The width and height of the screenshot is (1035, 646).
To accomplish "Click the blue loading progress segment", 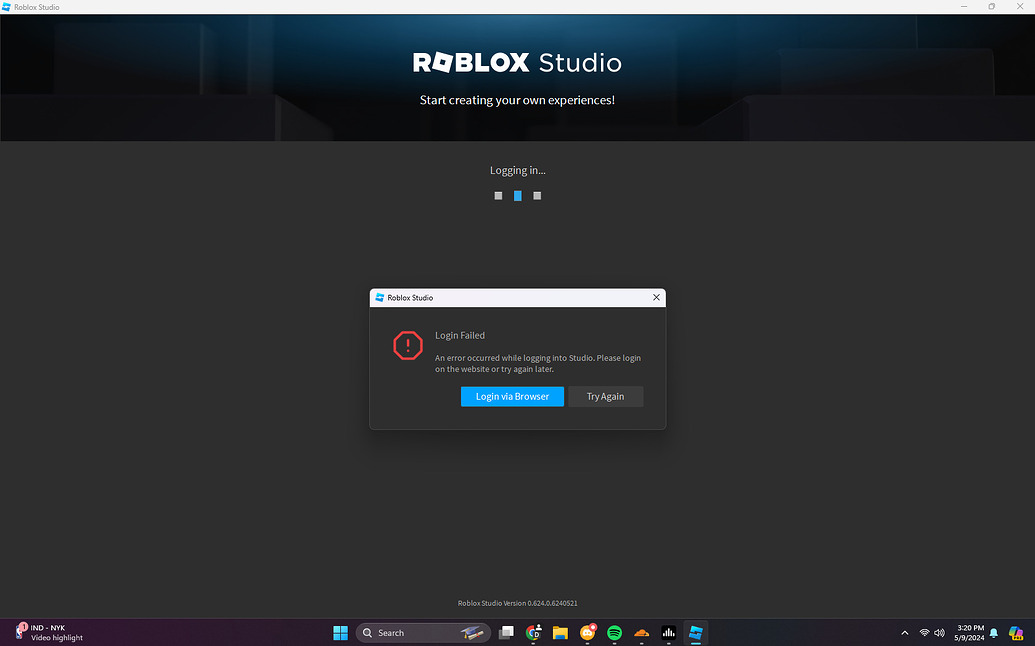I will click(x=517, y=195).
